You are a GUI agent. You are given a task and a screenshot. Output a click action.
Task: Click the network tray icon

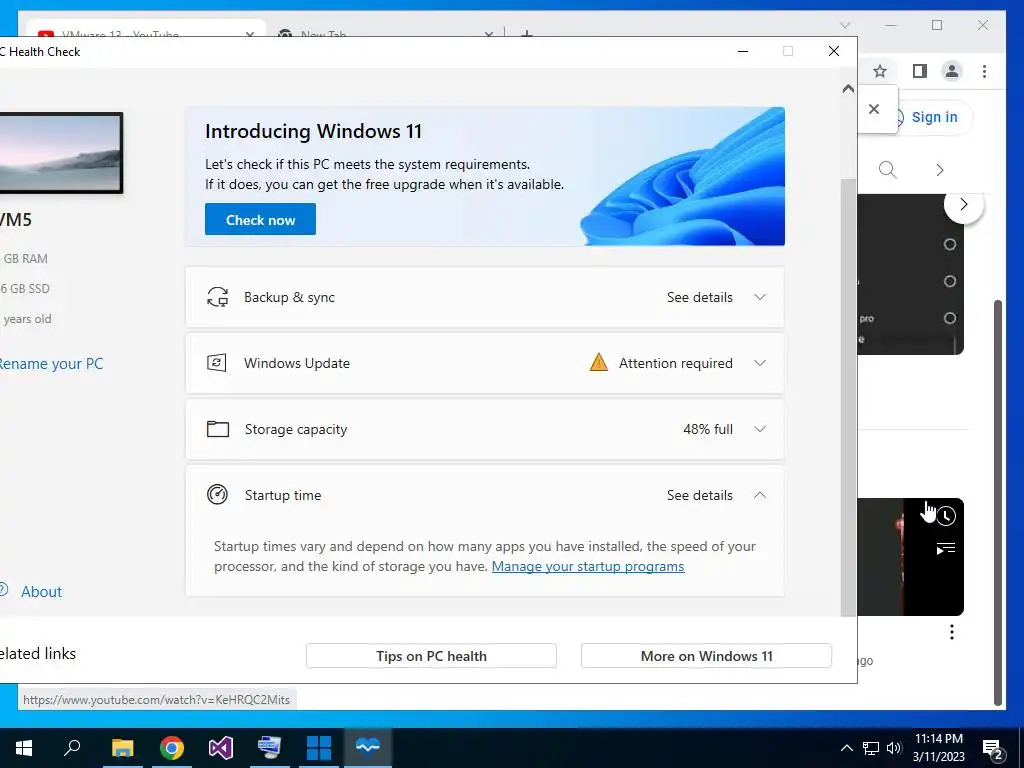coord(871,748)
